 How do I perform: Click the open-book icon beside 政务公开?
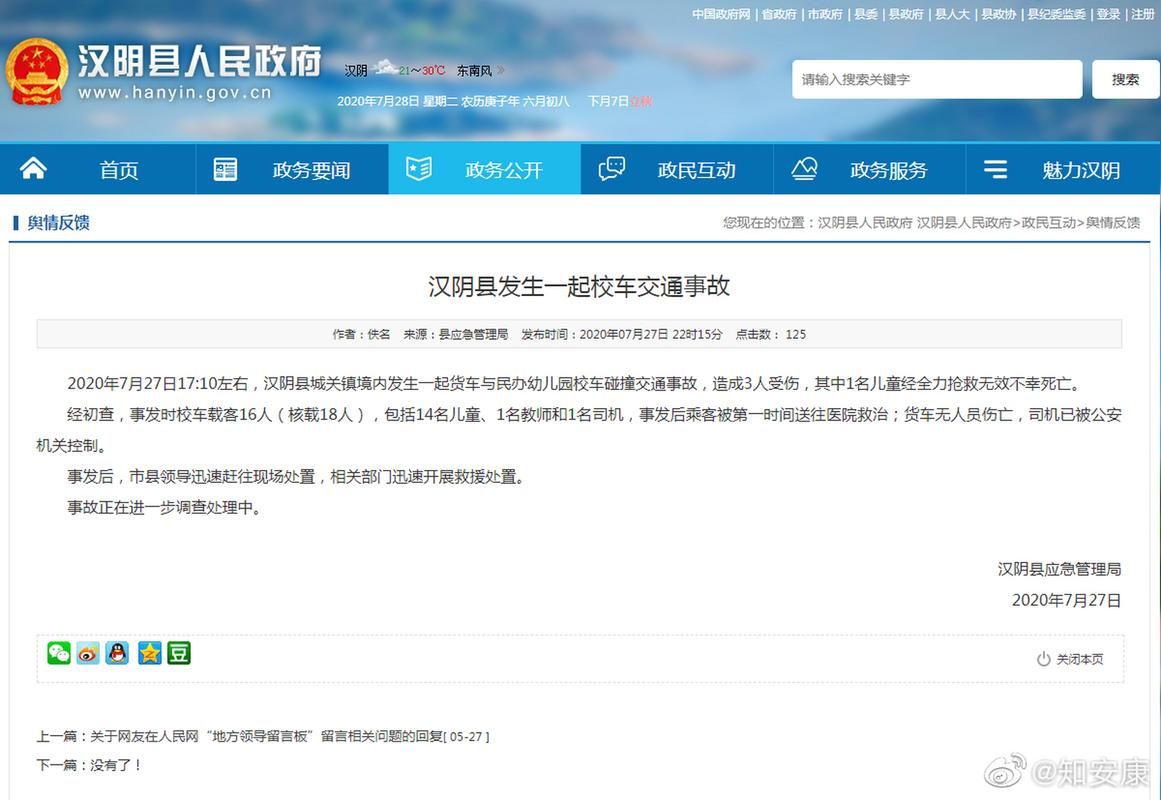click(x=418, y=169)
